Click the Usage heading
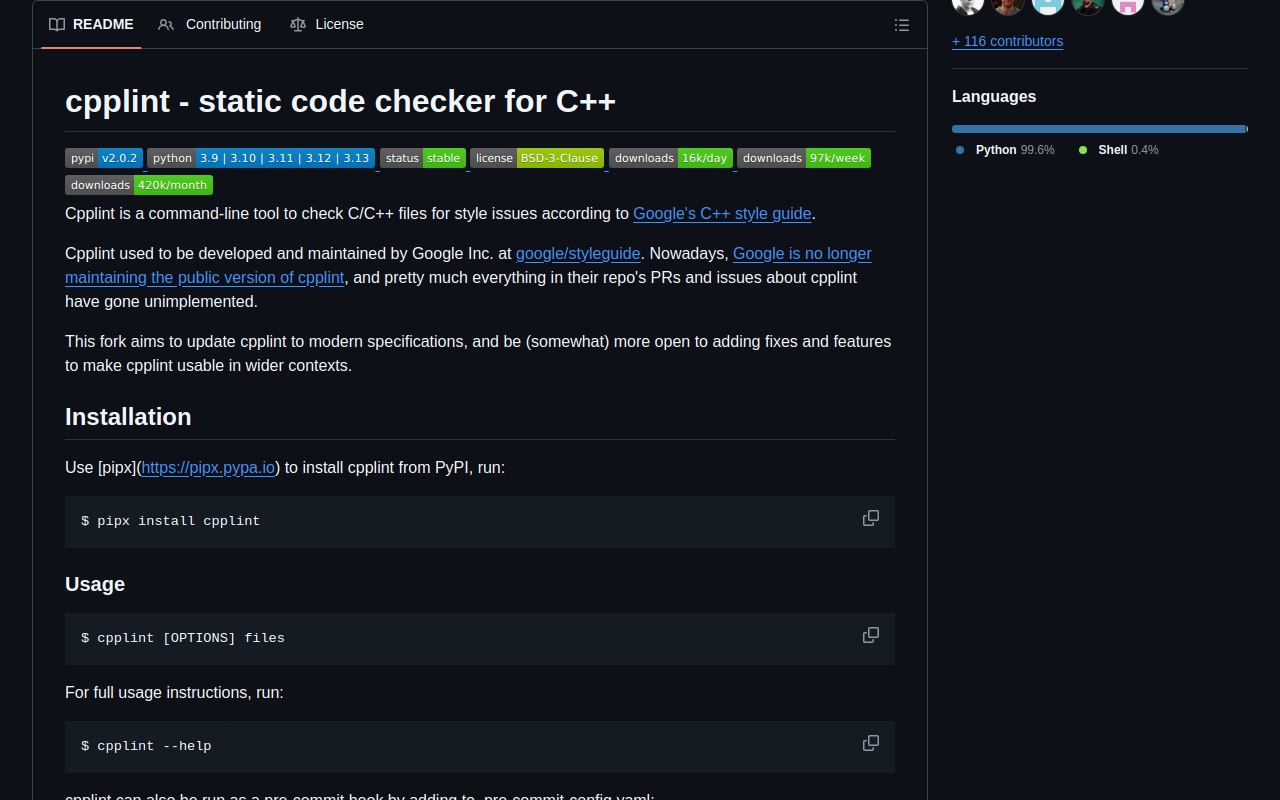The image size is (1280, 800). (95, 584)
